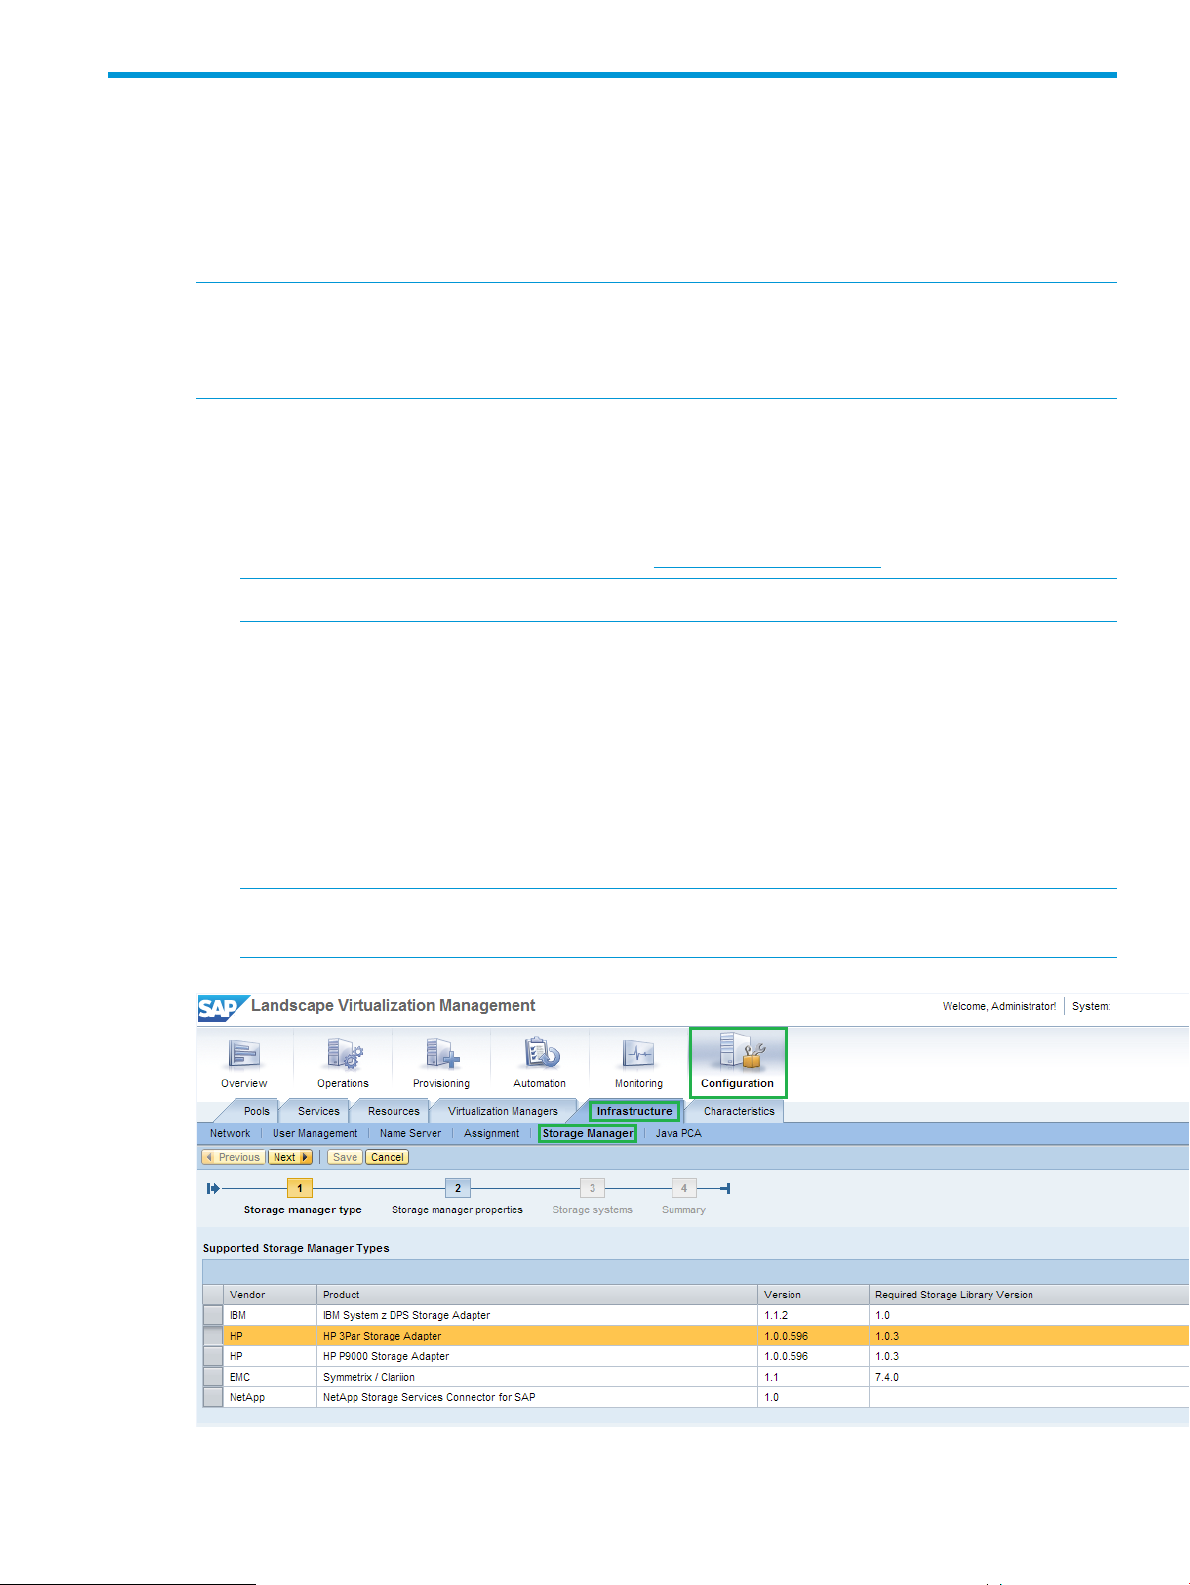
Task: Open the Automation section icon
Action: tap(540, 1063)
